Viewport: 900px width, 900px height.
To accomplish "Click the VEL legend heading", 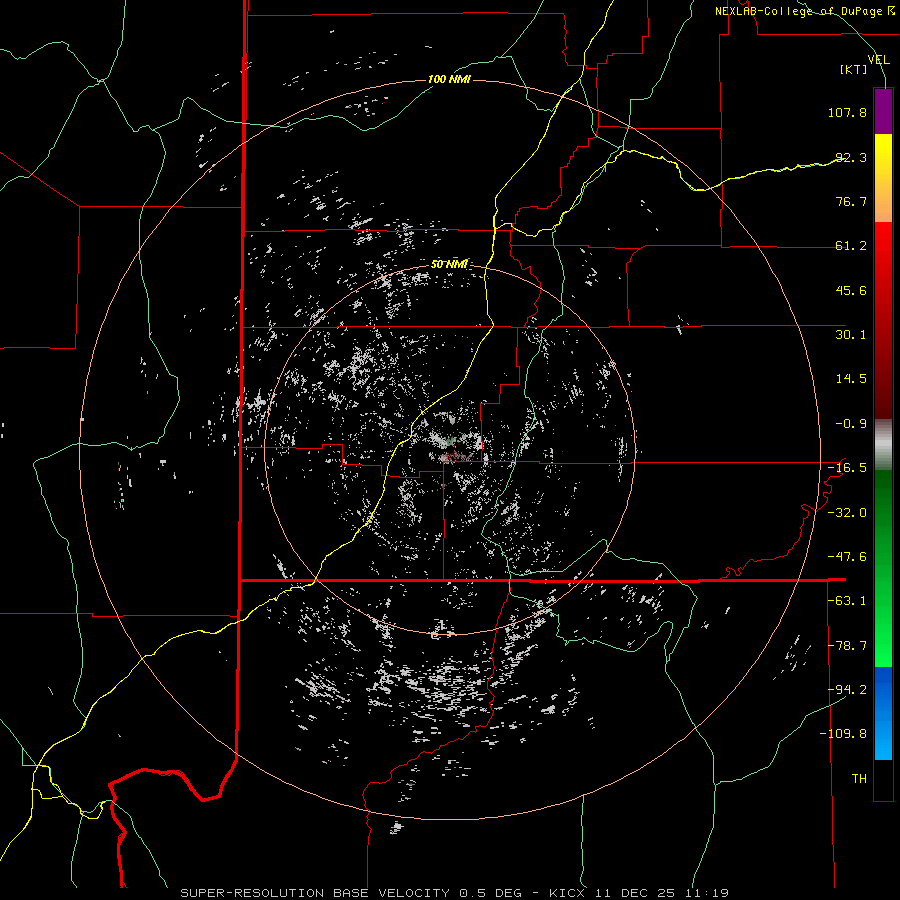I will click(x=878, y=59).
